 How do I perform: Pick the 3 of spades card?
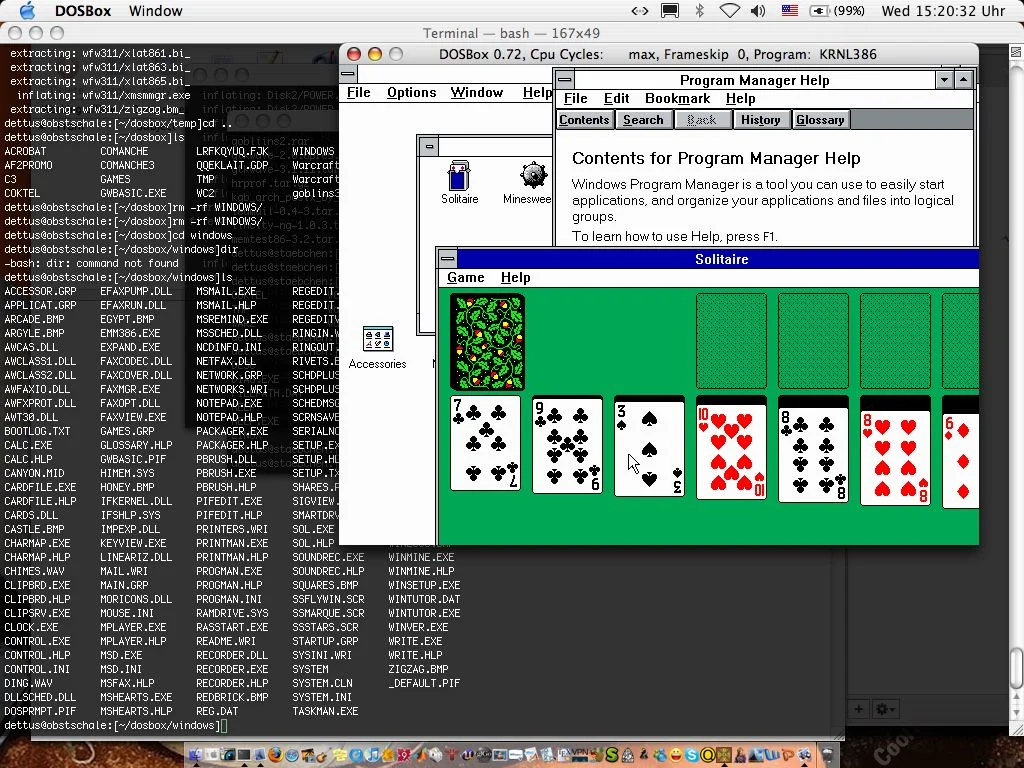coord(649,449)
